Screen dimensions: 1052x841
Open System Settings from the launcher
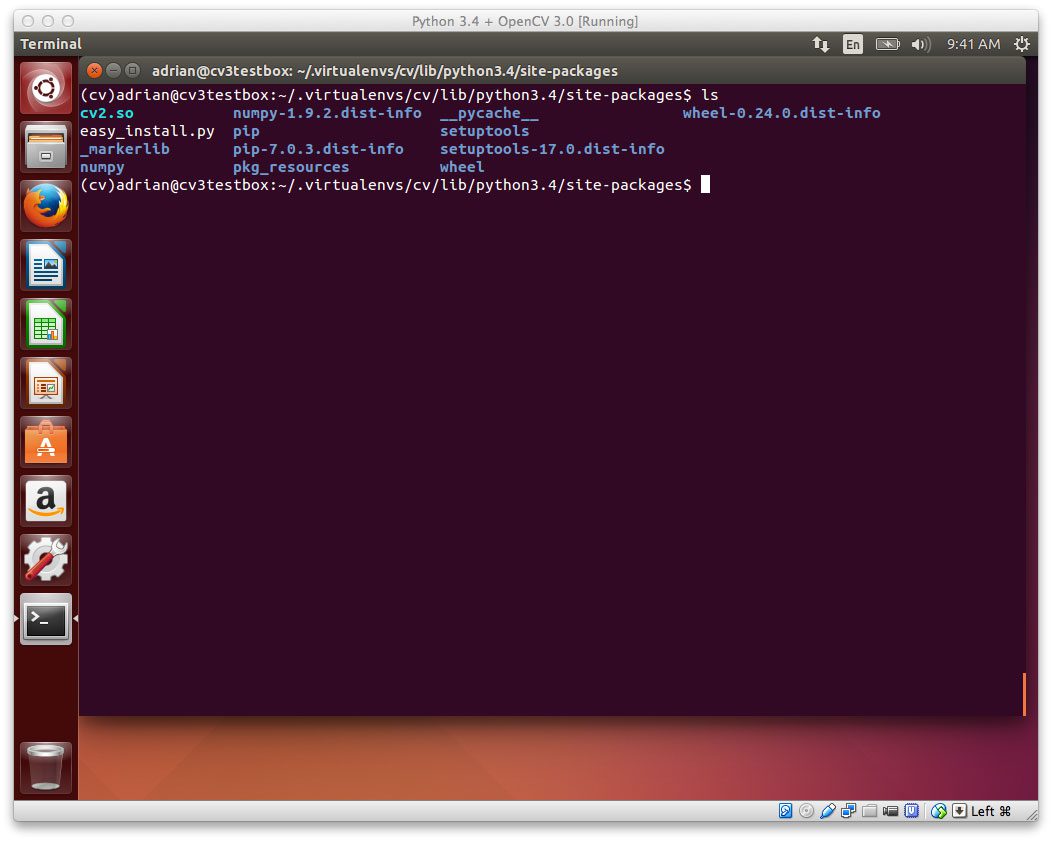pyautogui.click(x=45, y=559)
